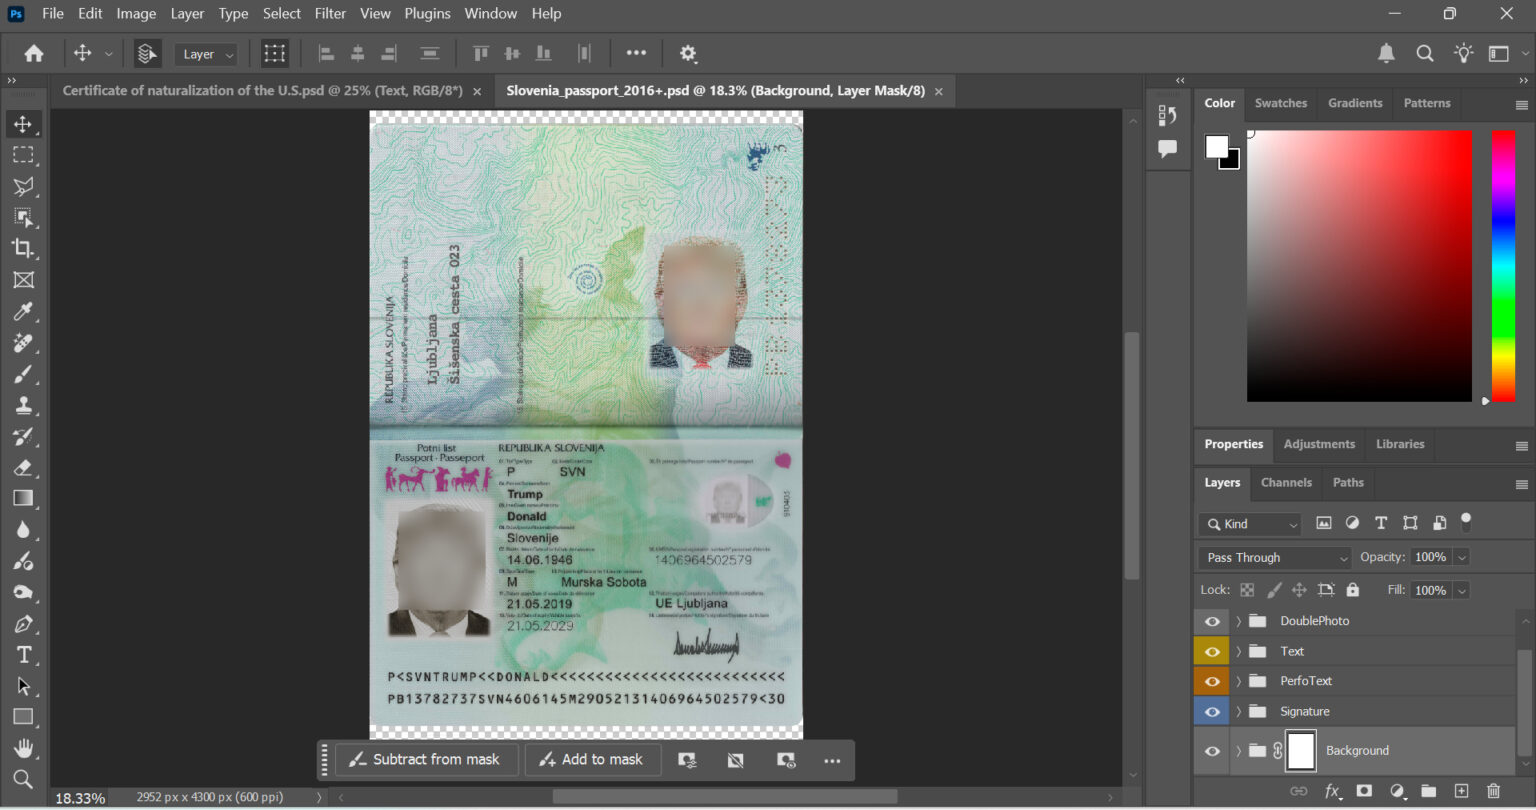The width and height of the screenshot is (1536, 810).
Task: Click the hue slider bar
Action: 1504,266
